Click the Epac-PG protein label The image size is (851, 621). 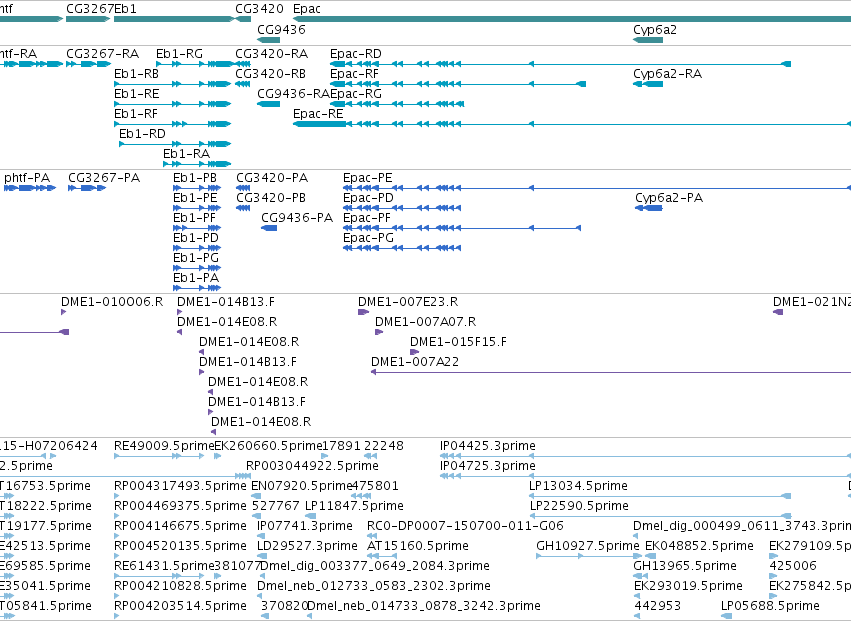pyautogui.click(x=369, y=238)
